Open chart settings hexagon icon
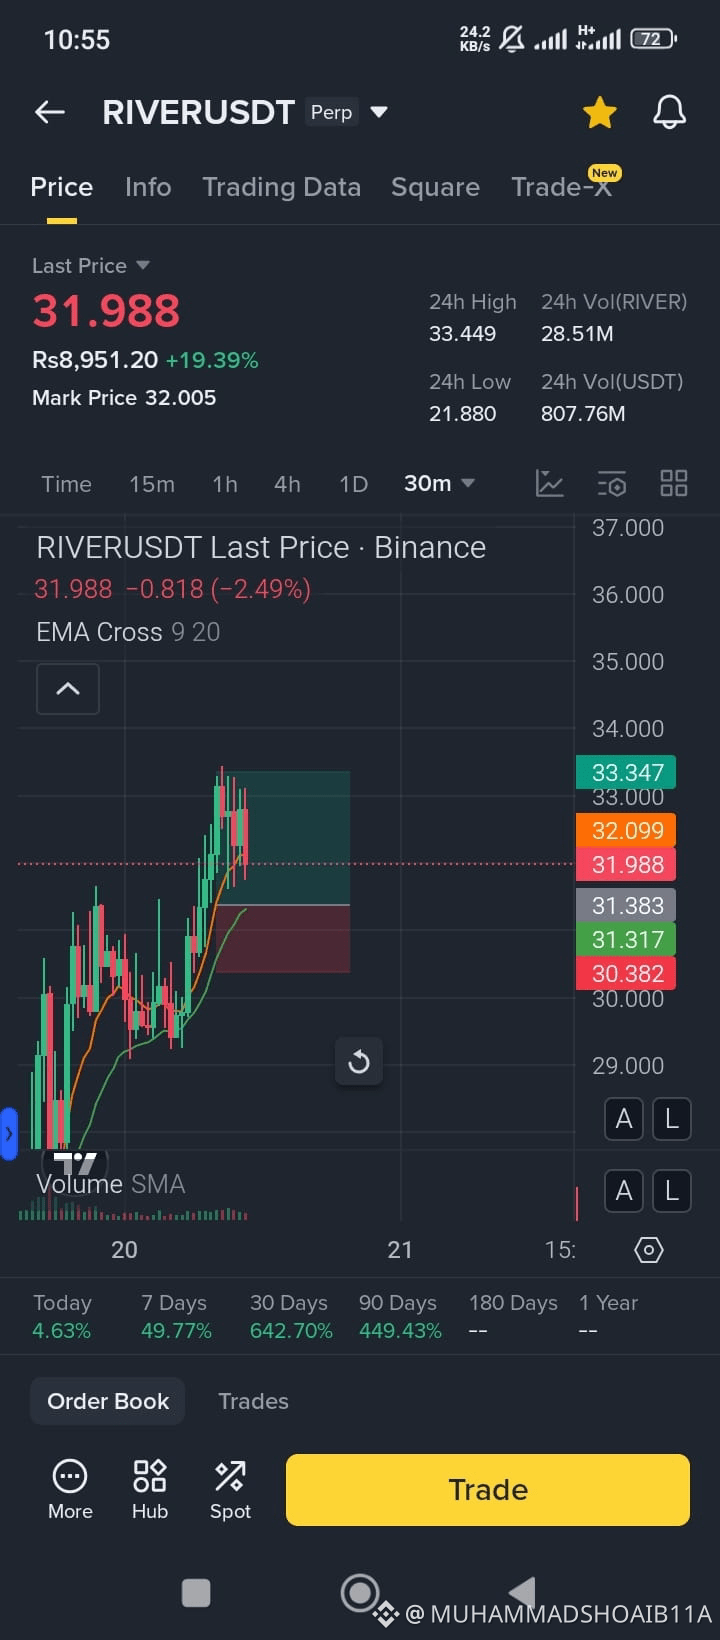Viewport: 720px width, 1640px height. pos(649,1250)
